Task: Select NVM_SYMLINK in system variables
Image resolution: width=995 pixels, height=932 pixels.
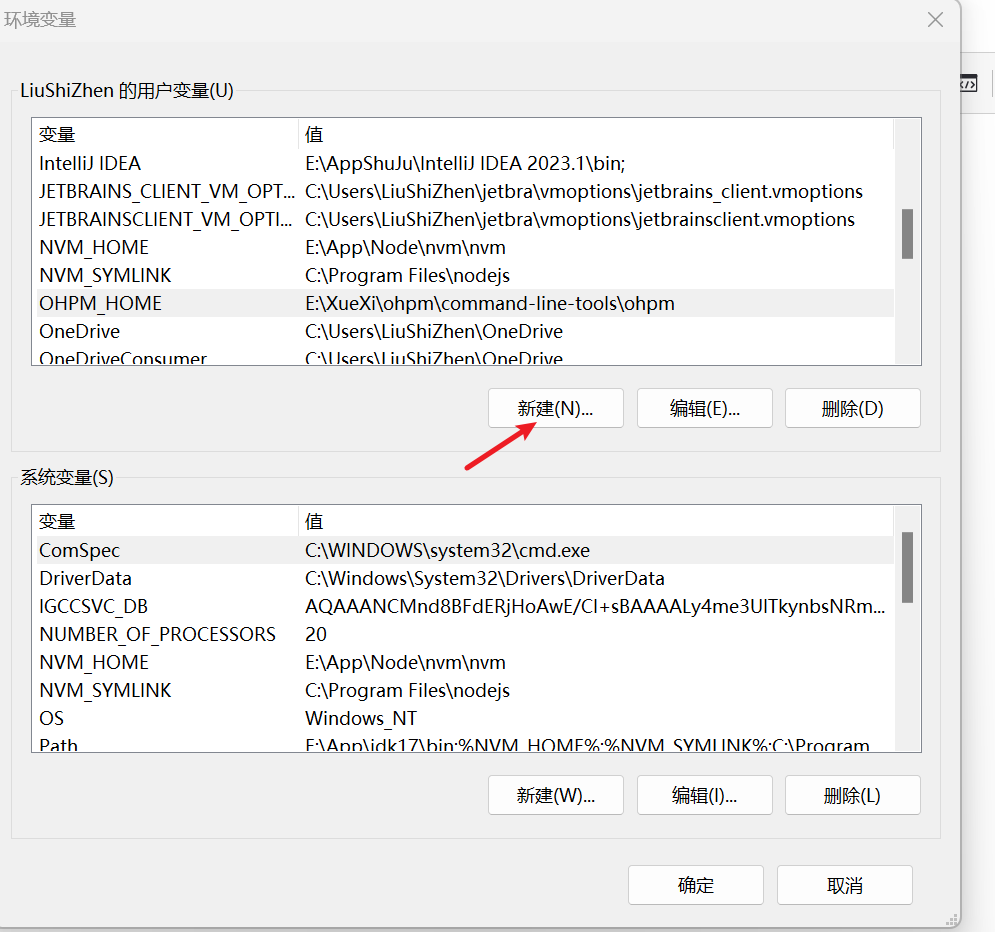Action: tap(463, 690)
